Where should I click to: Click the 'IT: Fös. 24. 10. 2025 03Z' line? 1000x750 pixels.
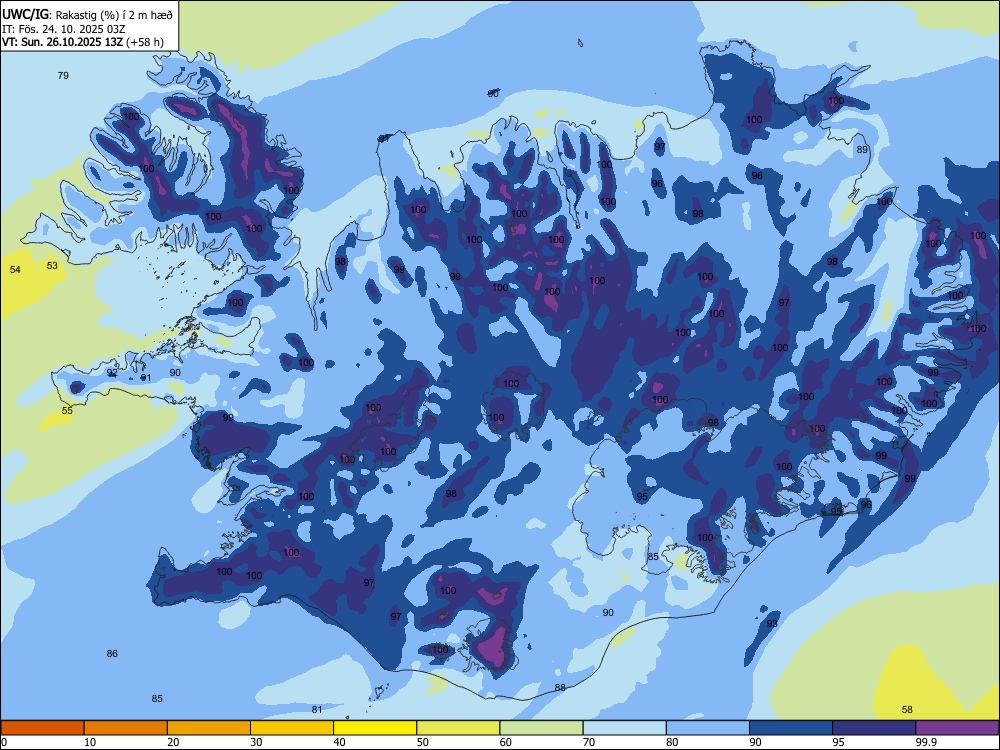click(62, 28)
